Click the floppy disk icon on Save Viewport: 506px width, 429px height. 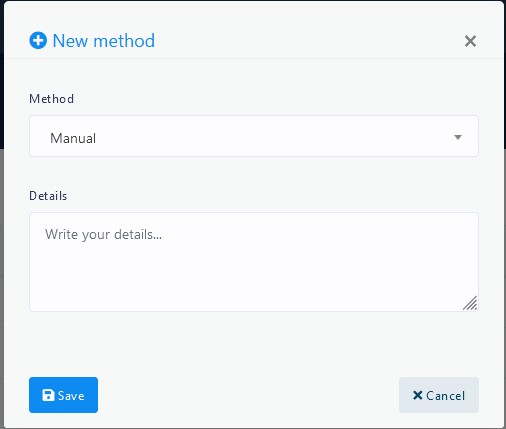click(48, 395)
